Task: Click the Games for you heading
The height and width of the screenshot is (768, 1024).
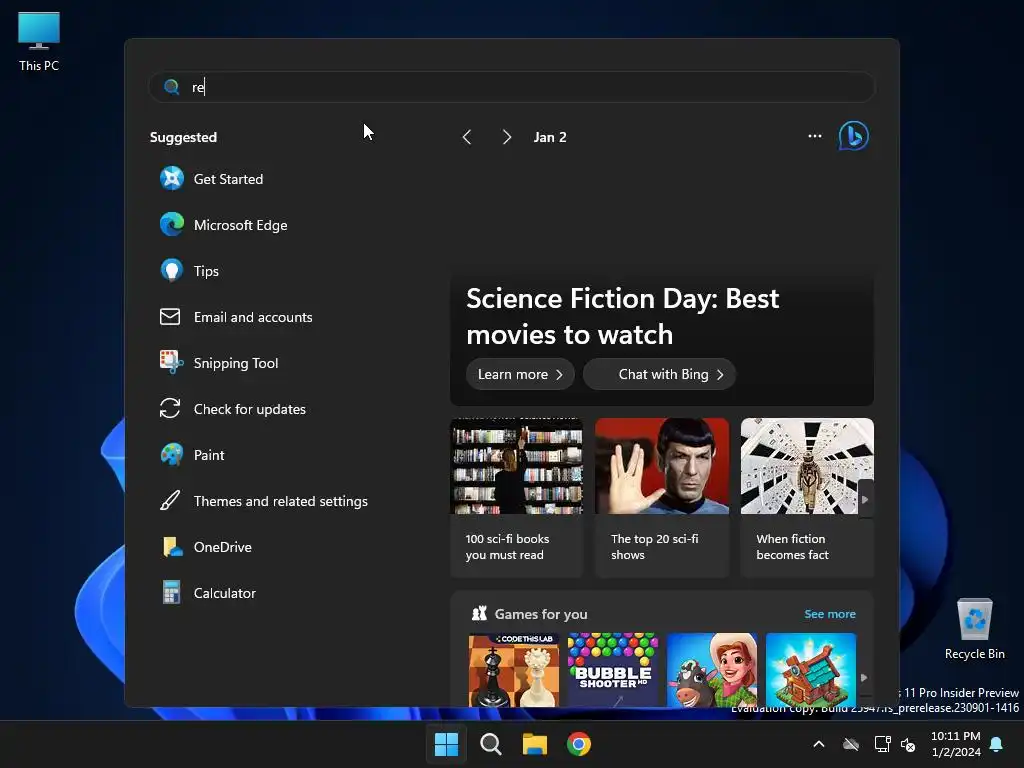Action: click(x=541, y=614)
